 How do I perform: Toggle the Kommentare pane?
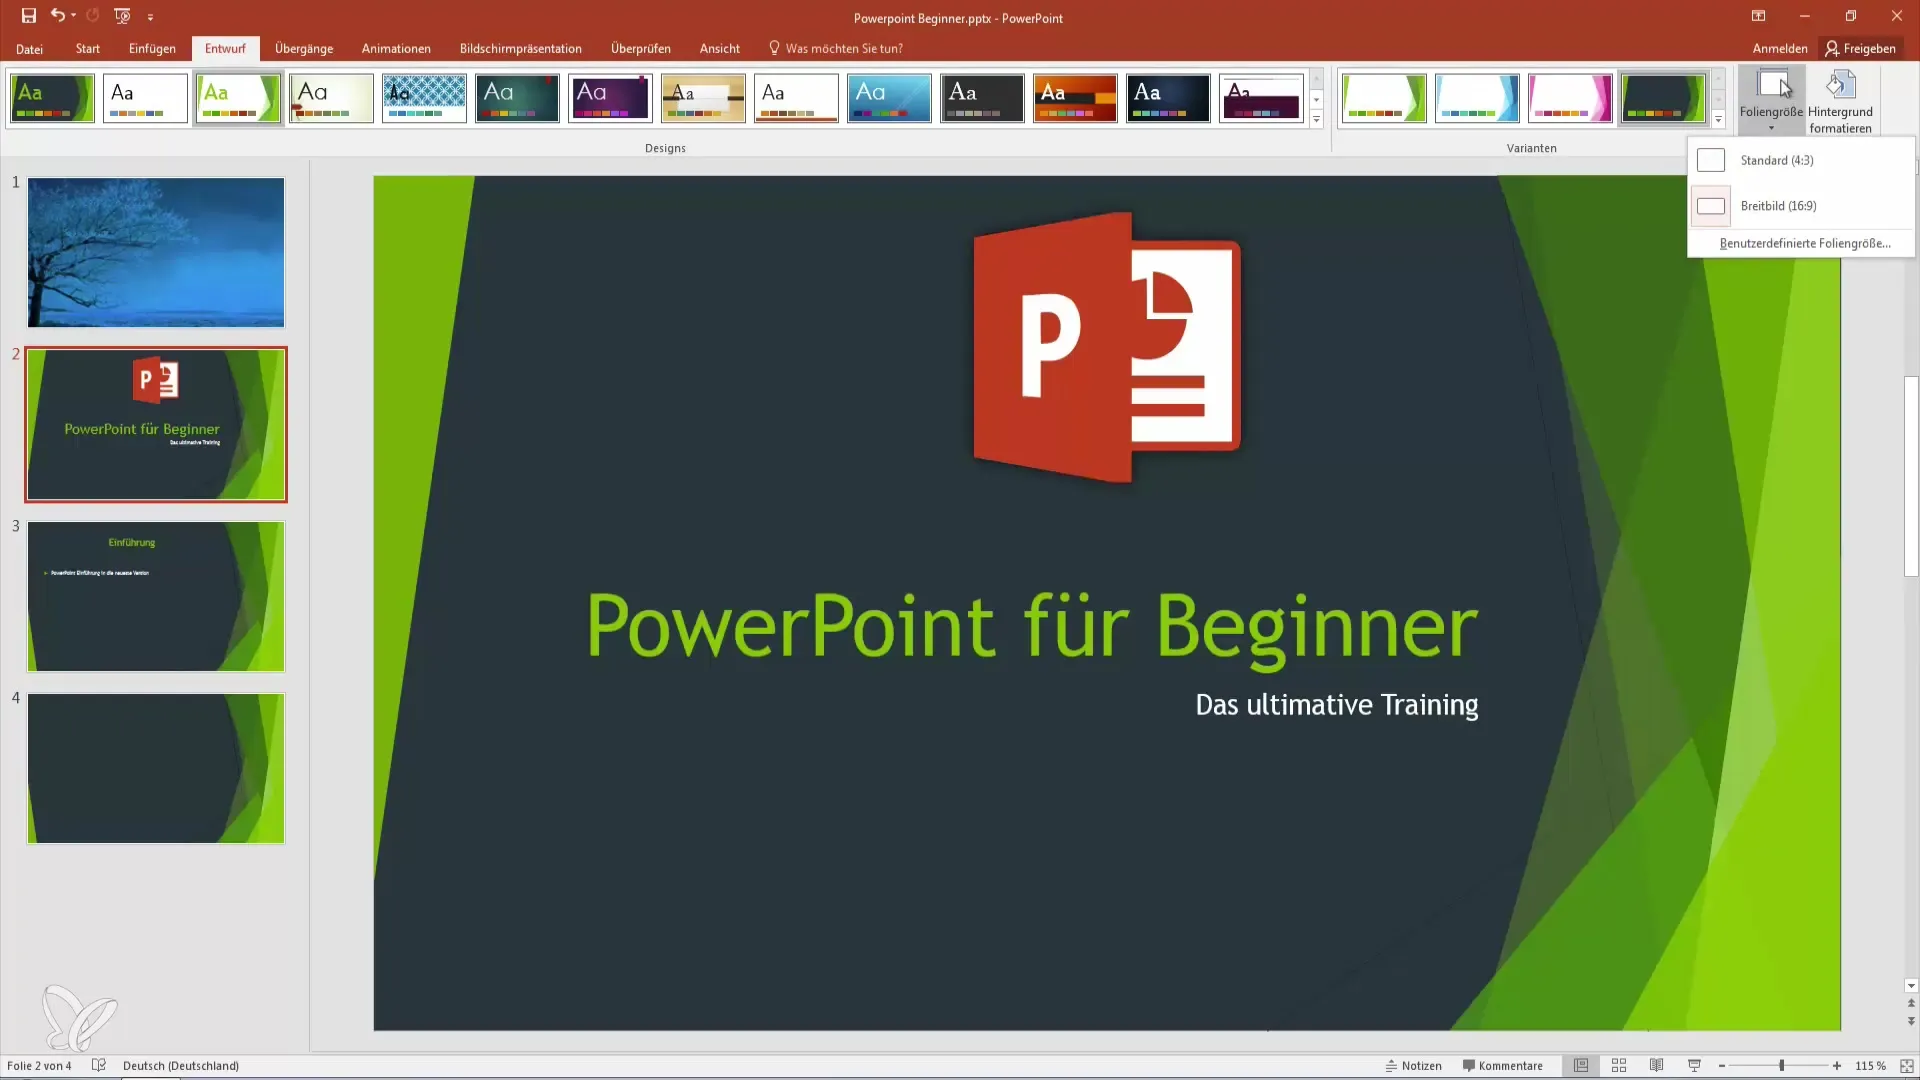click(x=1502, y=1066)
